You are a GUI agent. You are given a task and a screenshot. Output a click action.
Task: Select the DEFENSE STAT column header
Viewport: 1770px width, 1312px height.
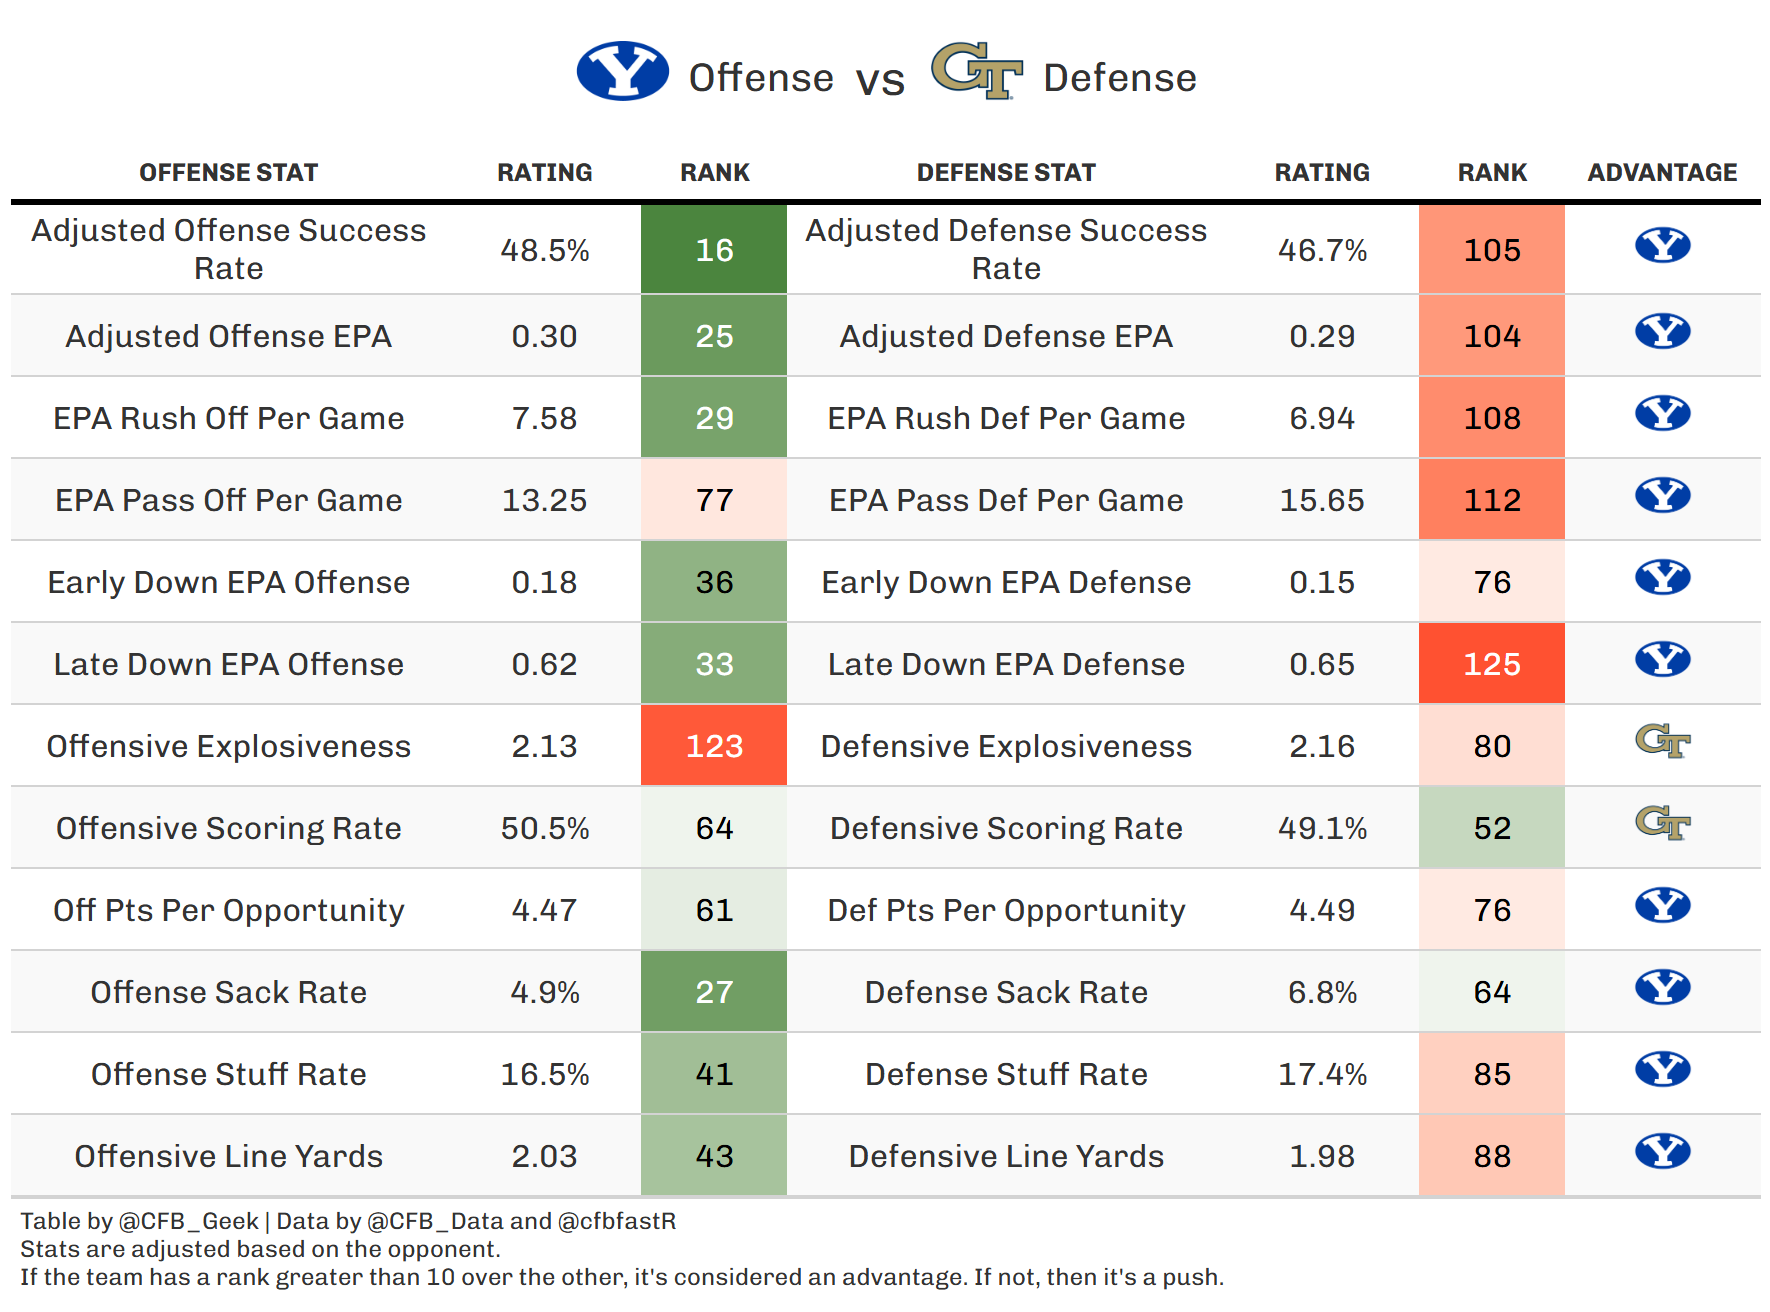click(x=1006, y=173)
